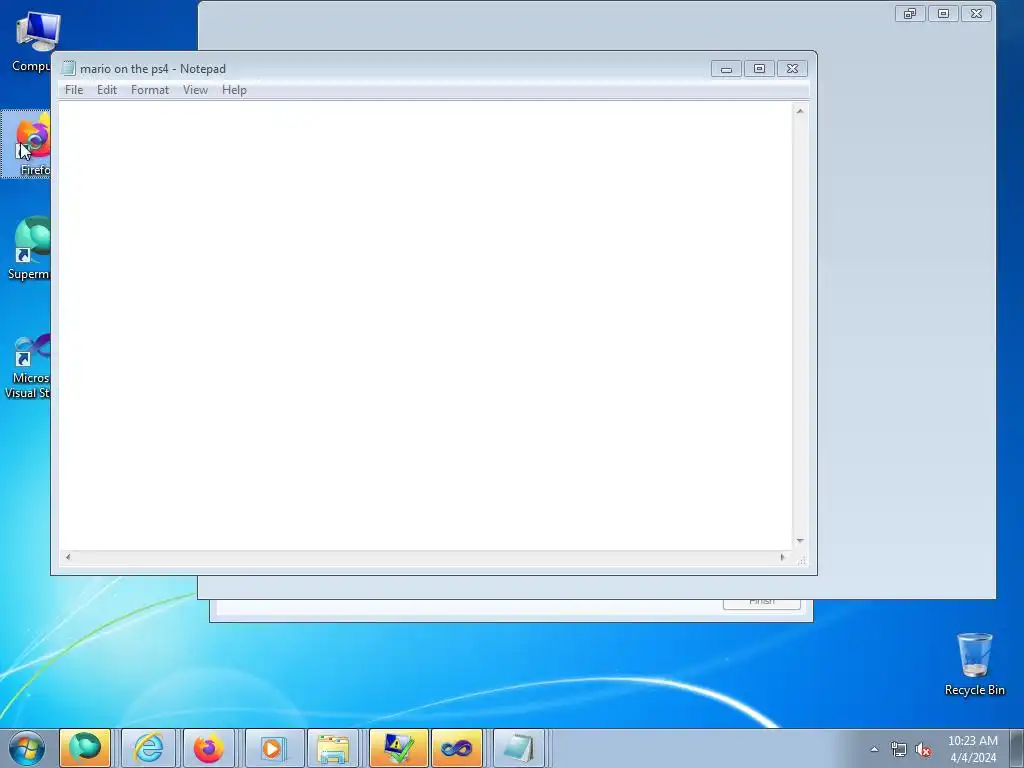Close the large background window
The height and width of the screenshot is (768, 1024).
click(976, 13)
